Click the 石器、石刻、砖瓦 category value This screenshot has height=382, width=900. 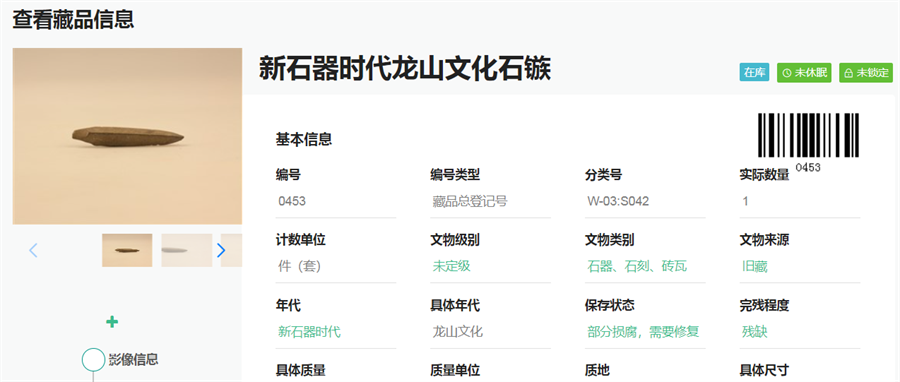(637, 266)
